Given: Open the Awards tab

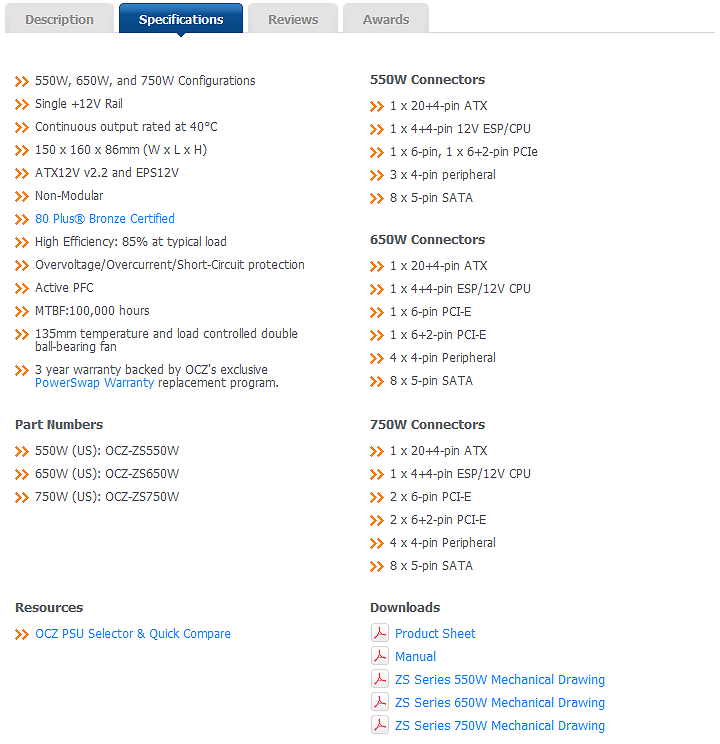Looking at the screenshot, I should pyautogui.click(x=386, y=19).
